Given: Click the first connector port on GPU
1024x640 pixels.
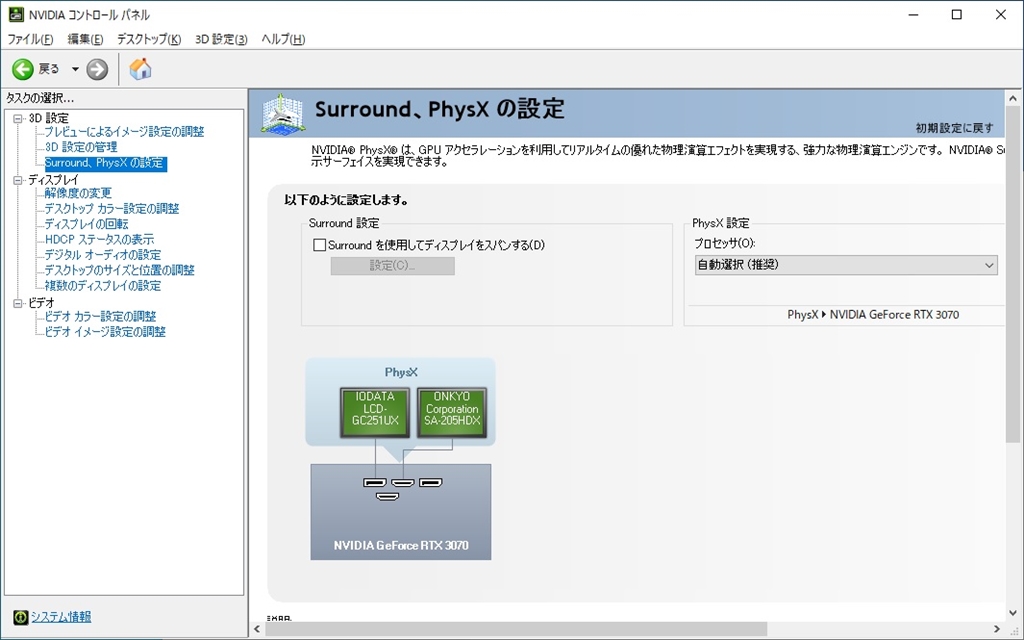Looking at the screenshot, I should [x=374, y=483].
